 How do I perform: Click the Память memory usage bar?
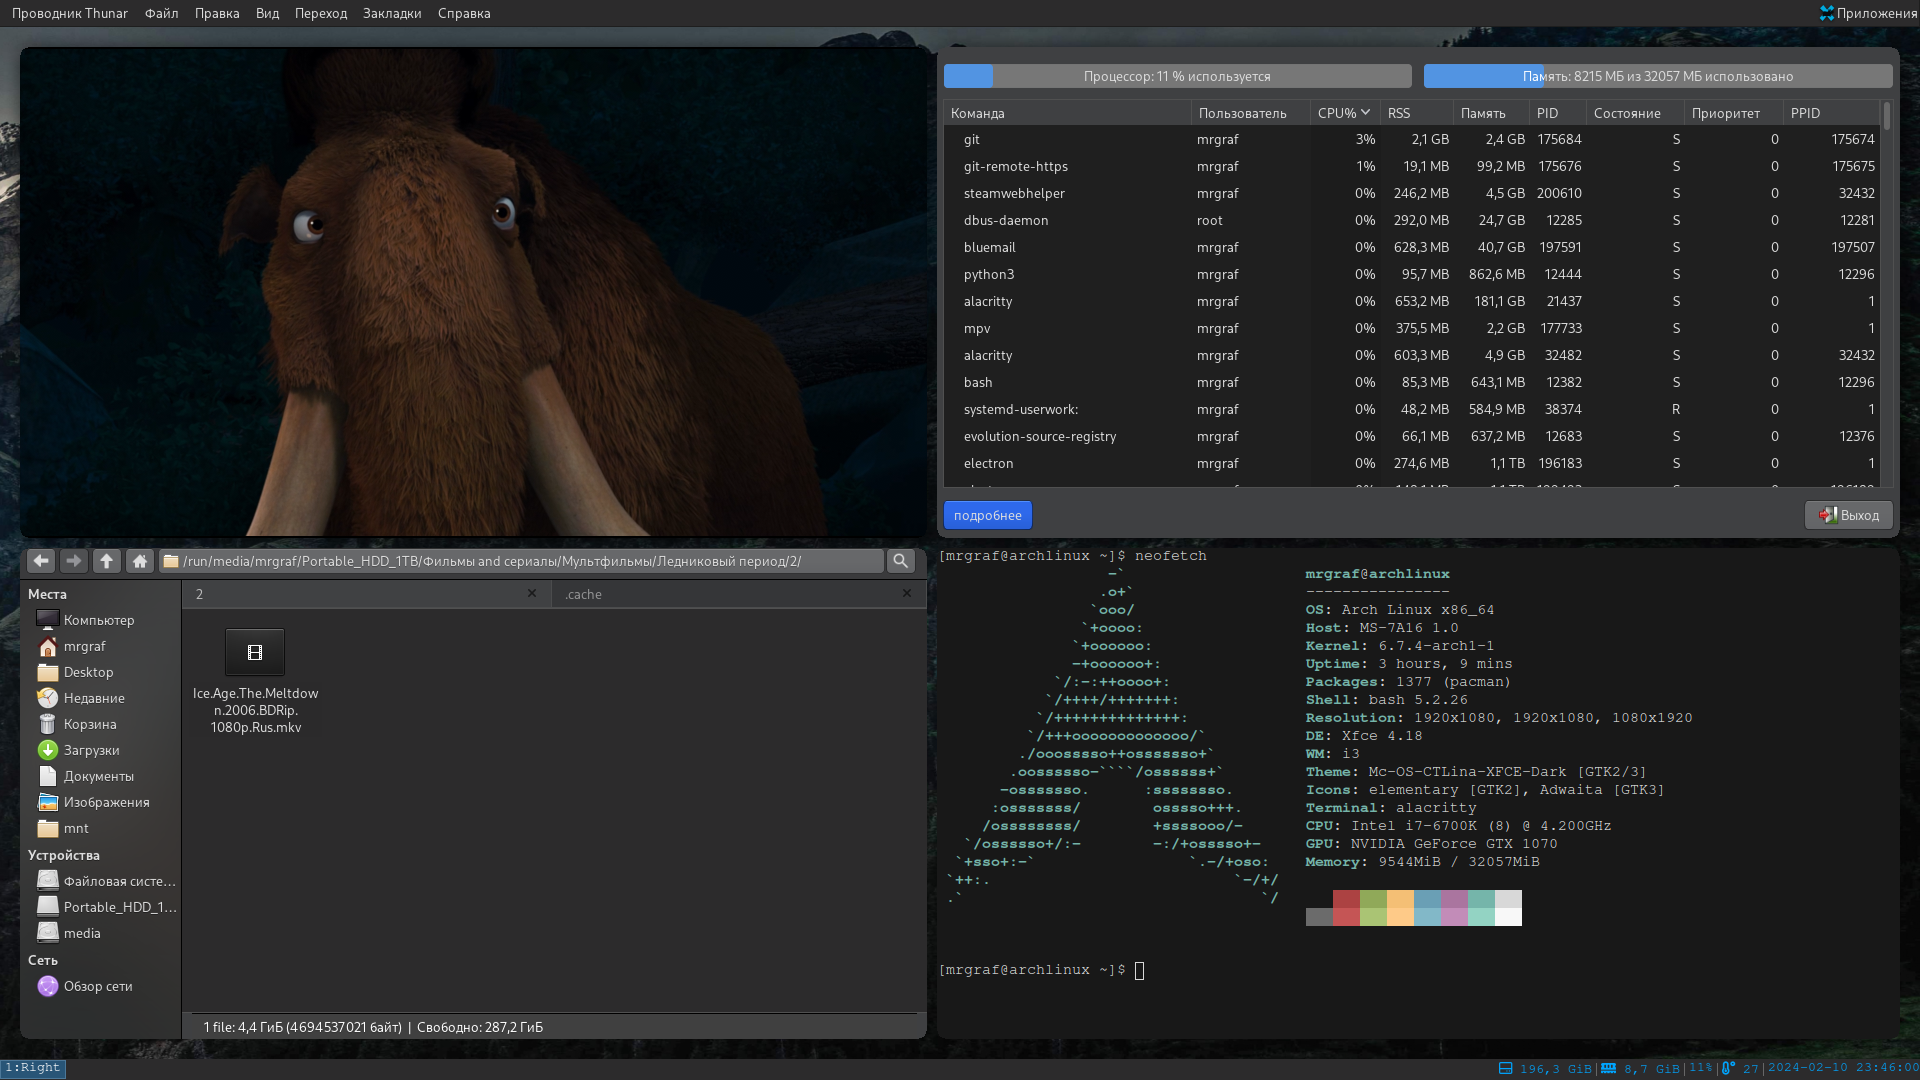click(1658, 76)
